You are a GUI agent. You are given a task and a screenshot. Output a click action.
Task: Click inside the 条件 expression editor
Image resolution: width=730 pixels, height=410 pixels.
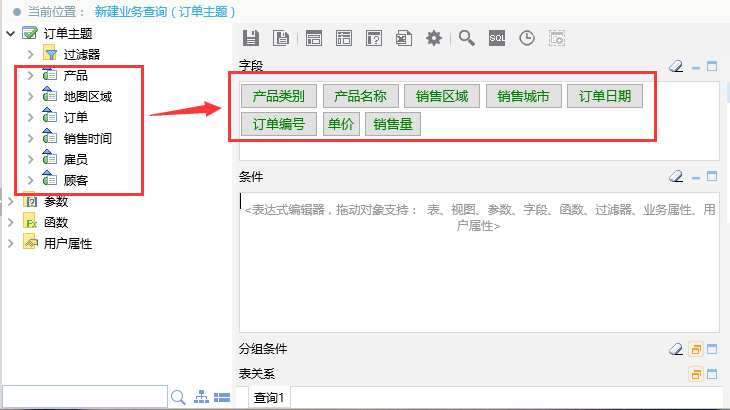(x=479, y=263)
